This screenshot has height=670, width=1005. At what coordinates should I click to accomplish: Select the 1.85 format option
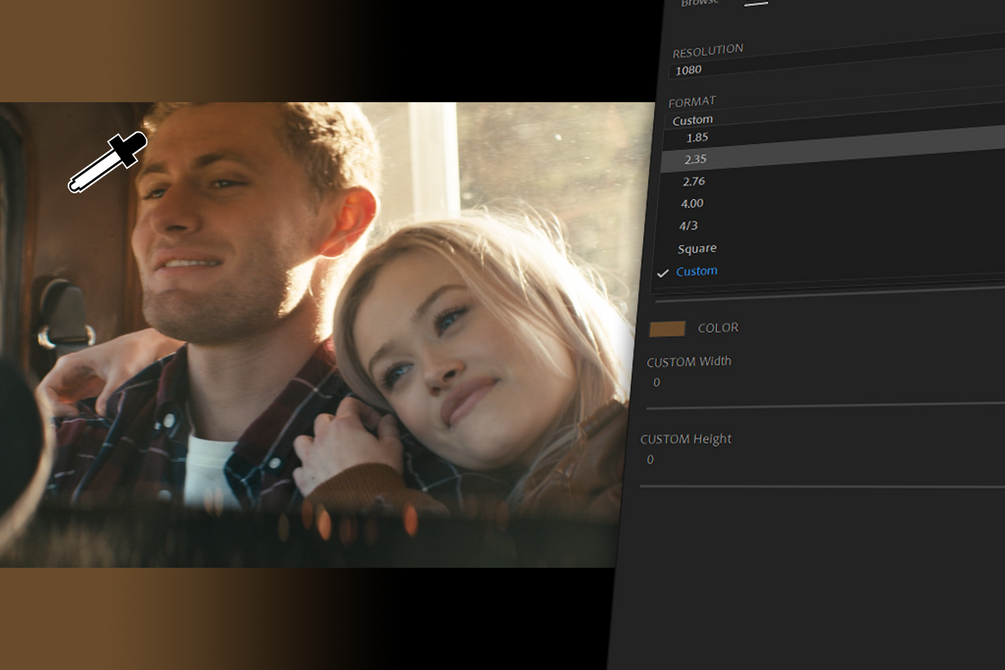[x=697, y=137]
